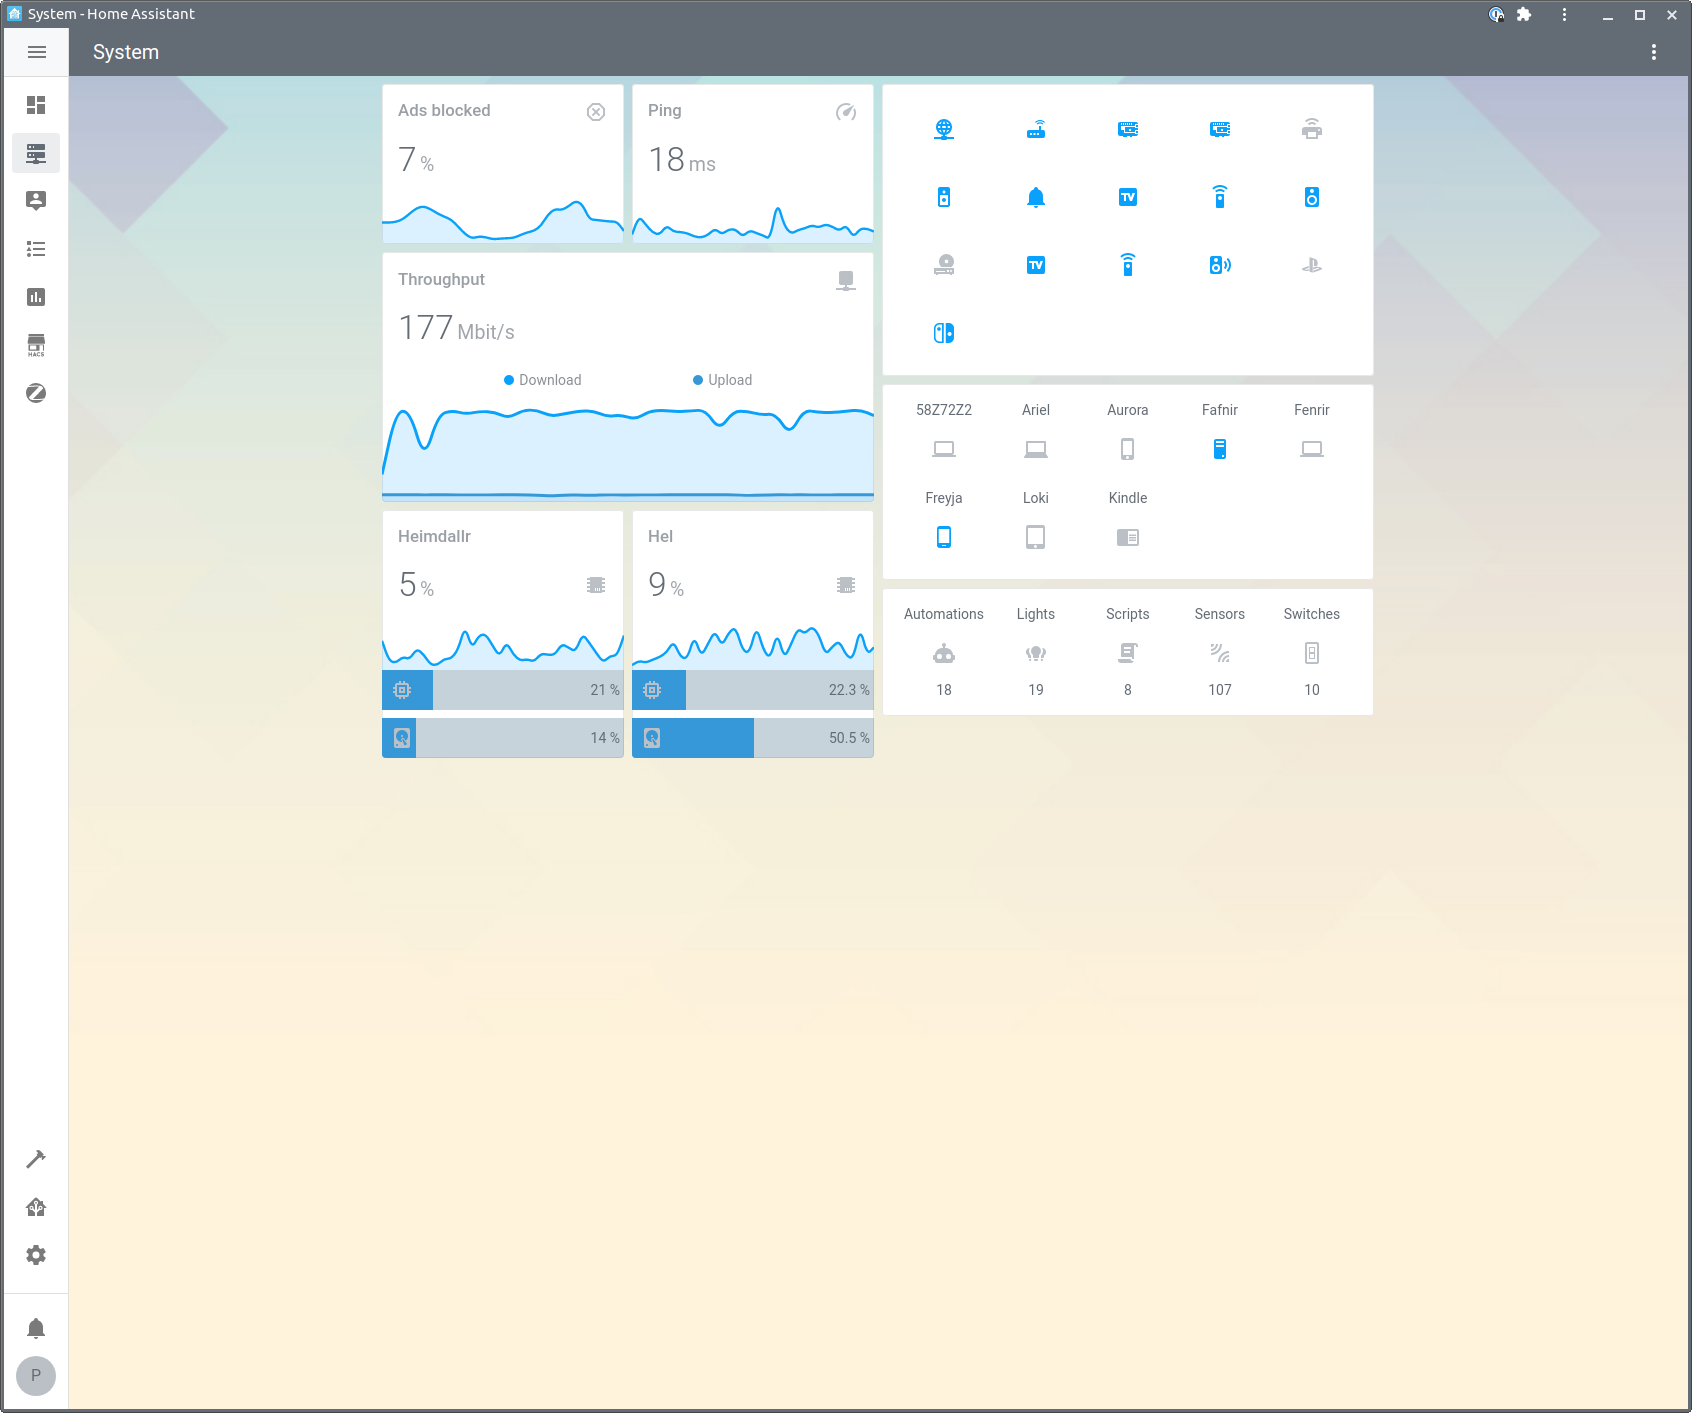Toggle the sidebar hamburger menu
The width and height of the screenshot is (1692, 1413).
(37, 52)
